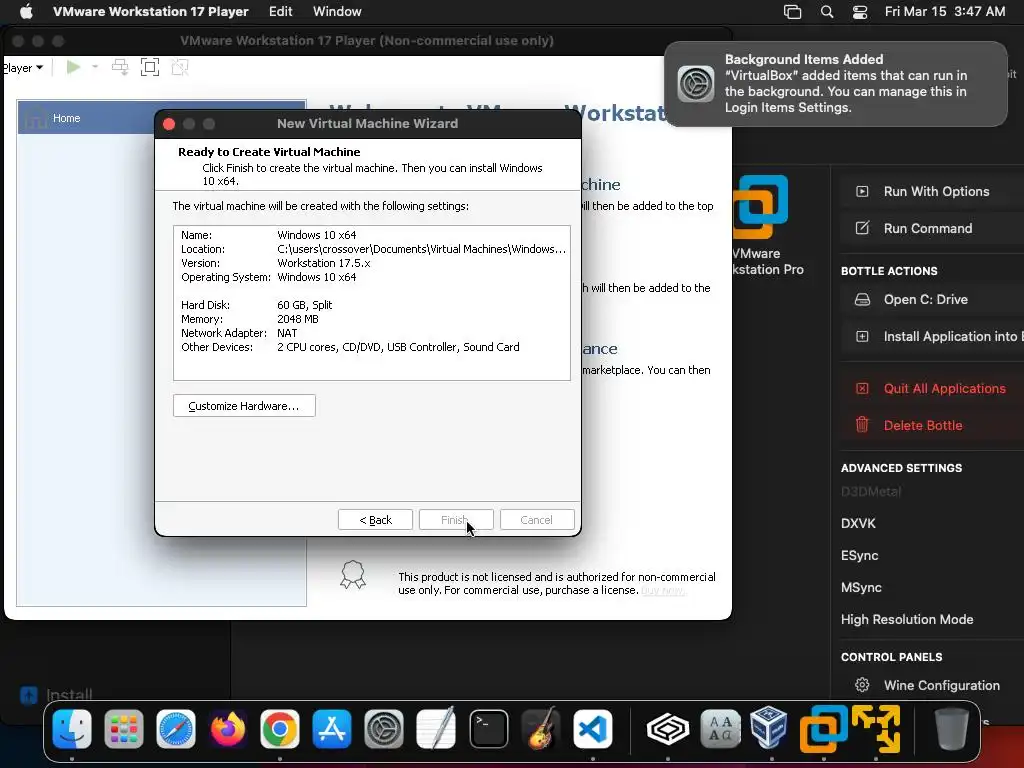Open System Settings from the Dock
1024x768 pixels.
click(x=384, y=729)
